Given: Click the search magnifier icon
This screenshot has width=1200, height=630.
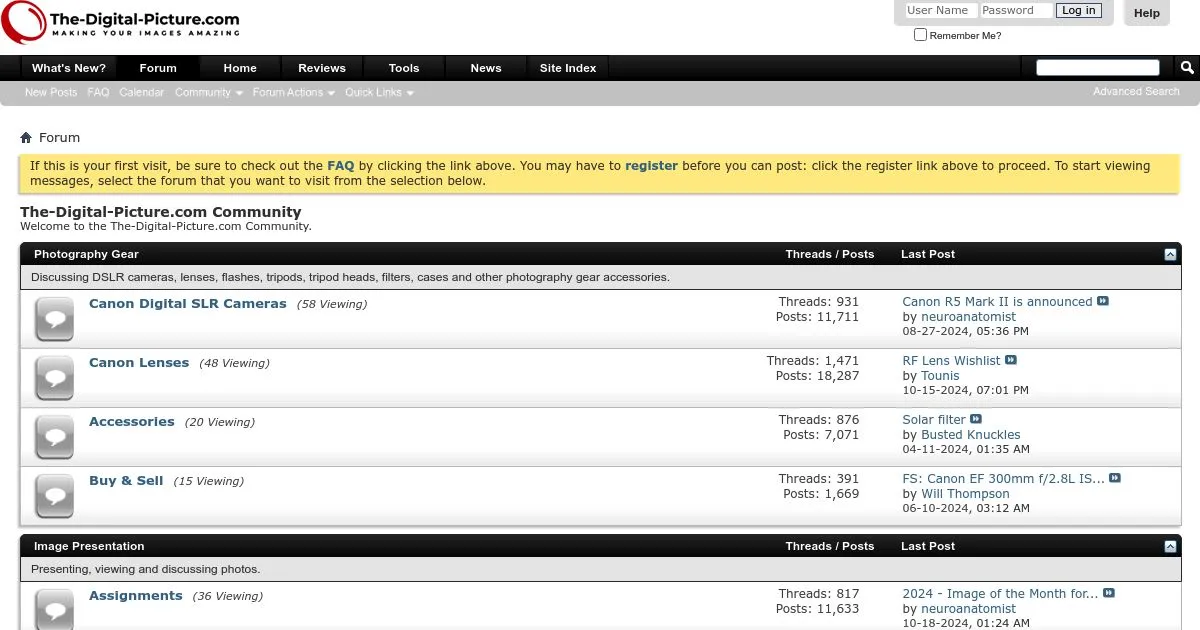Looking at the screenshot, I should click(1187, 68).
